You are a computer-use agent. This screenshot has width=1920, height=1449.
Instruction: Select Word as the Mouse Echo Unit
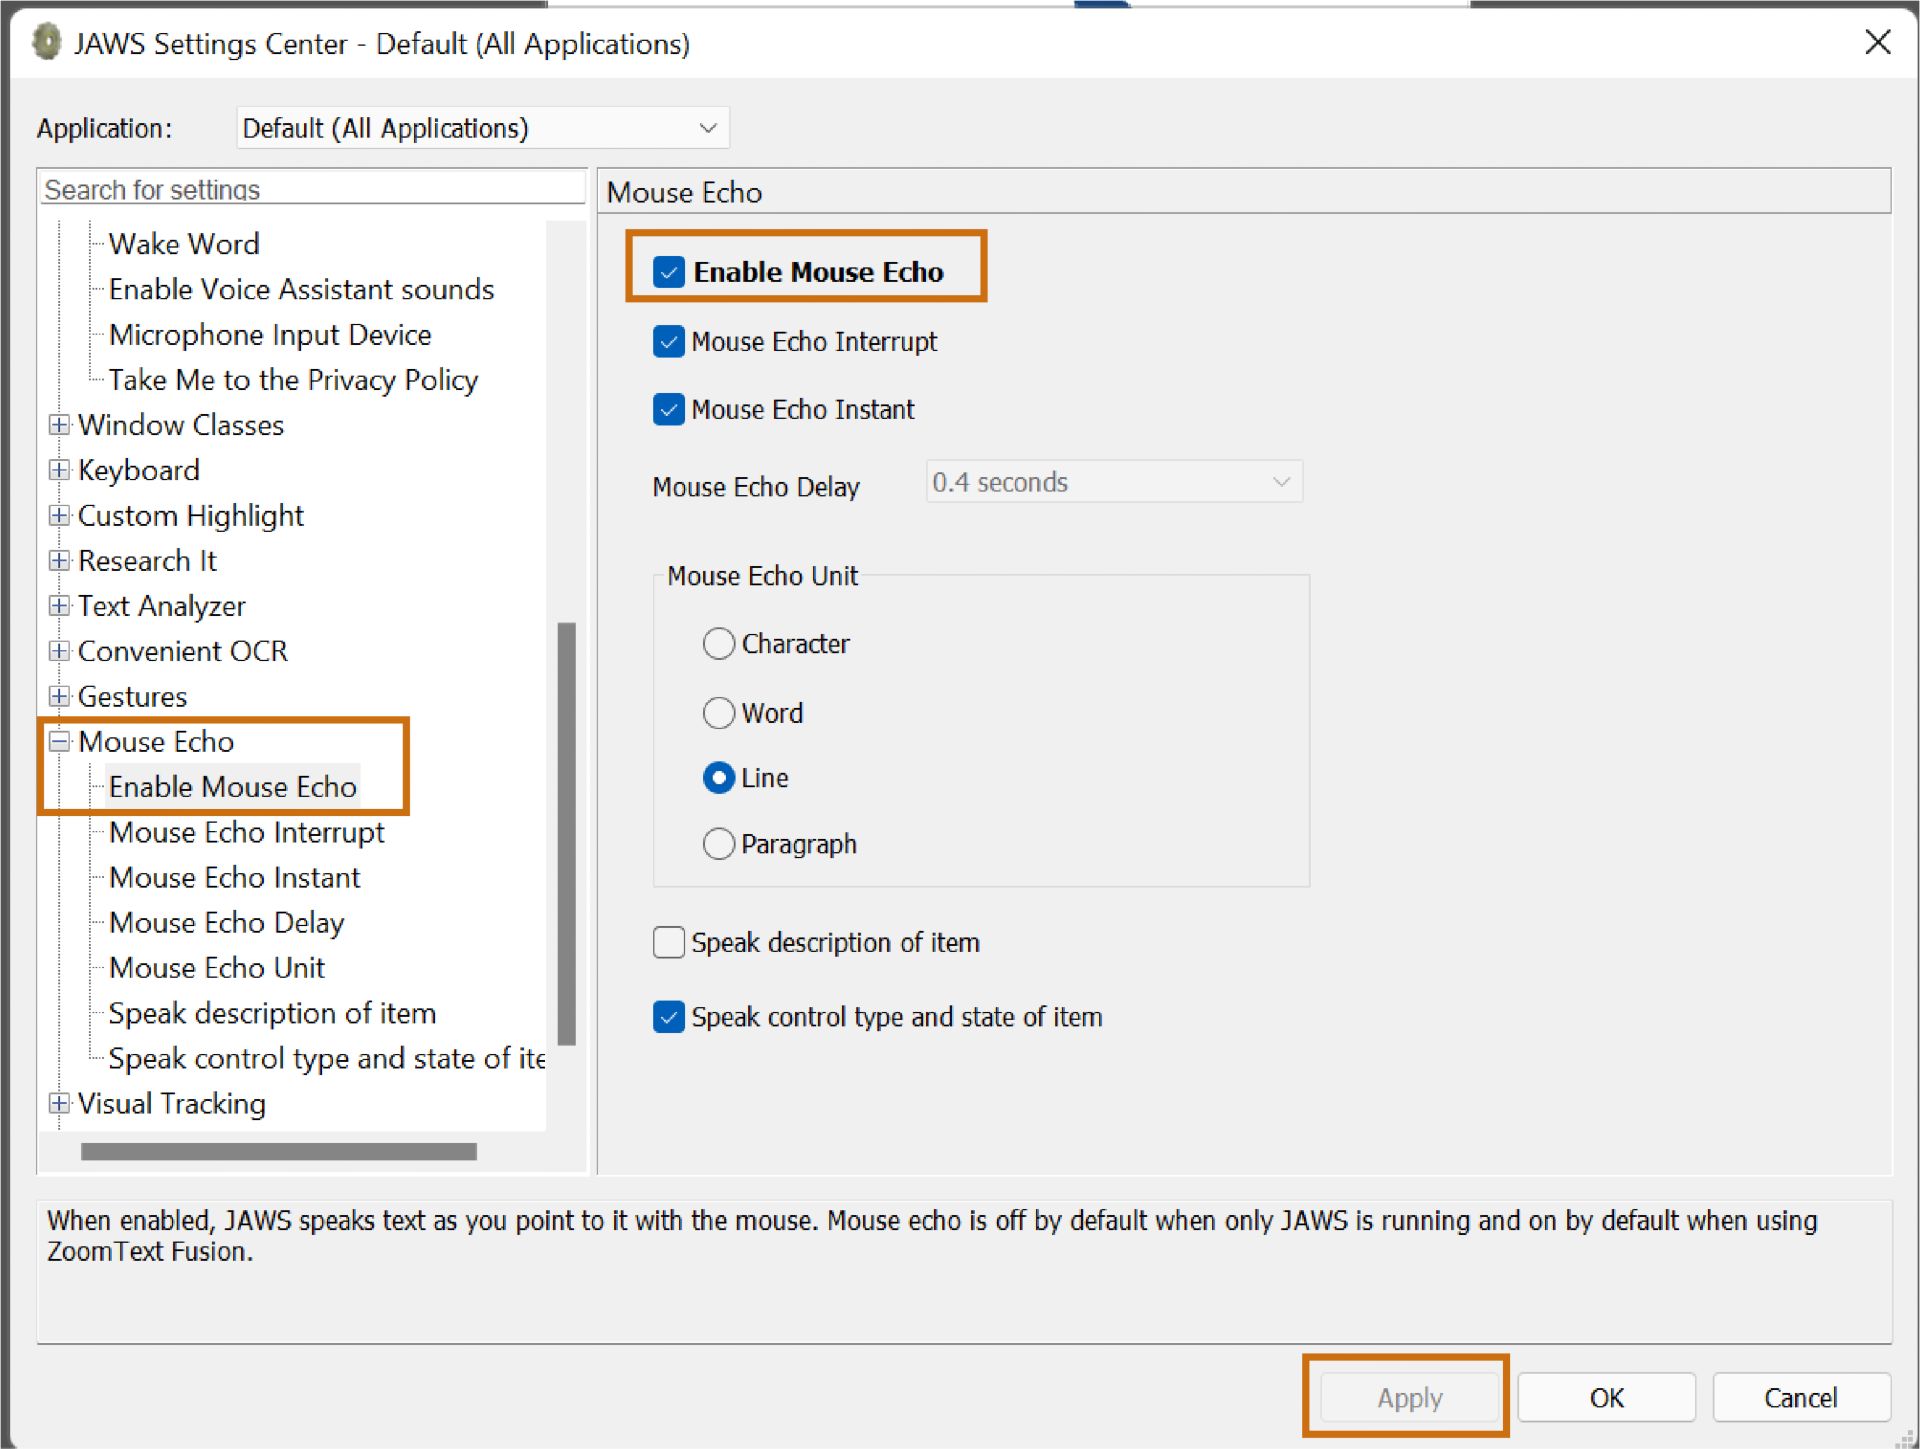pos(718,712)
